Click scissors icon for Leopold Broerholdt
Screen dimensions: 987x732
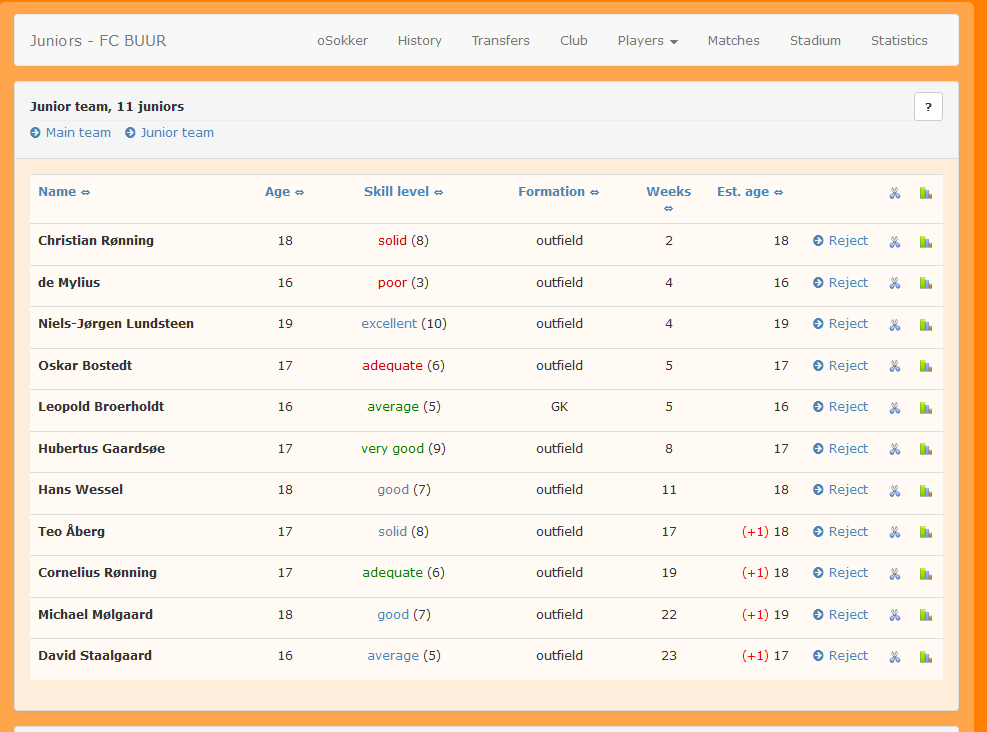point(894,408)
